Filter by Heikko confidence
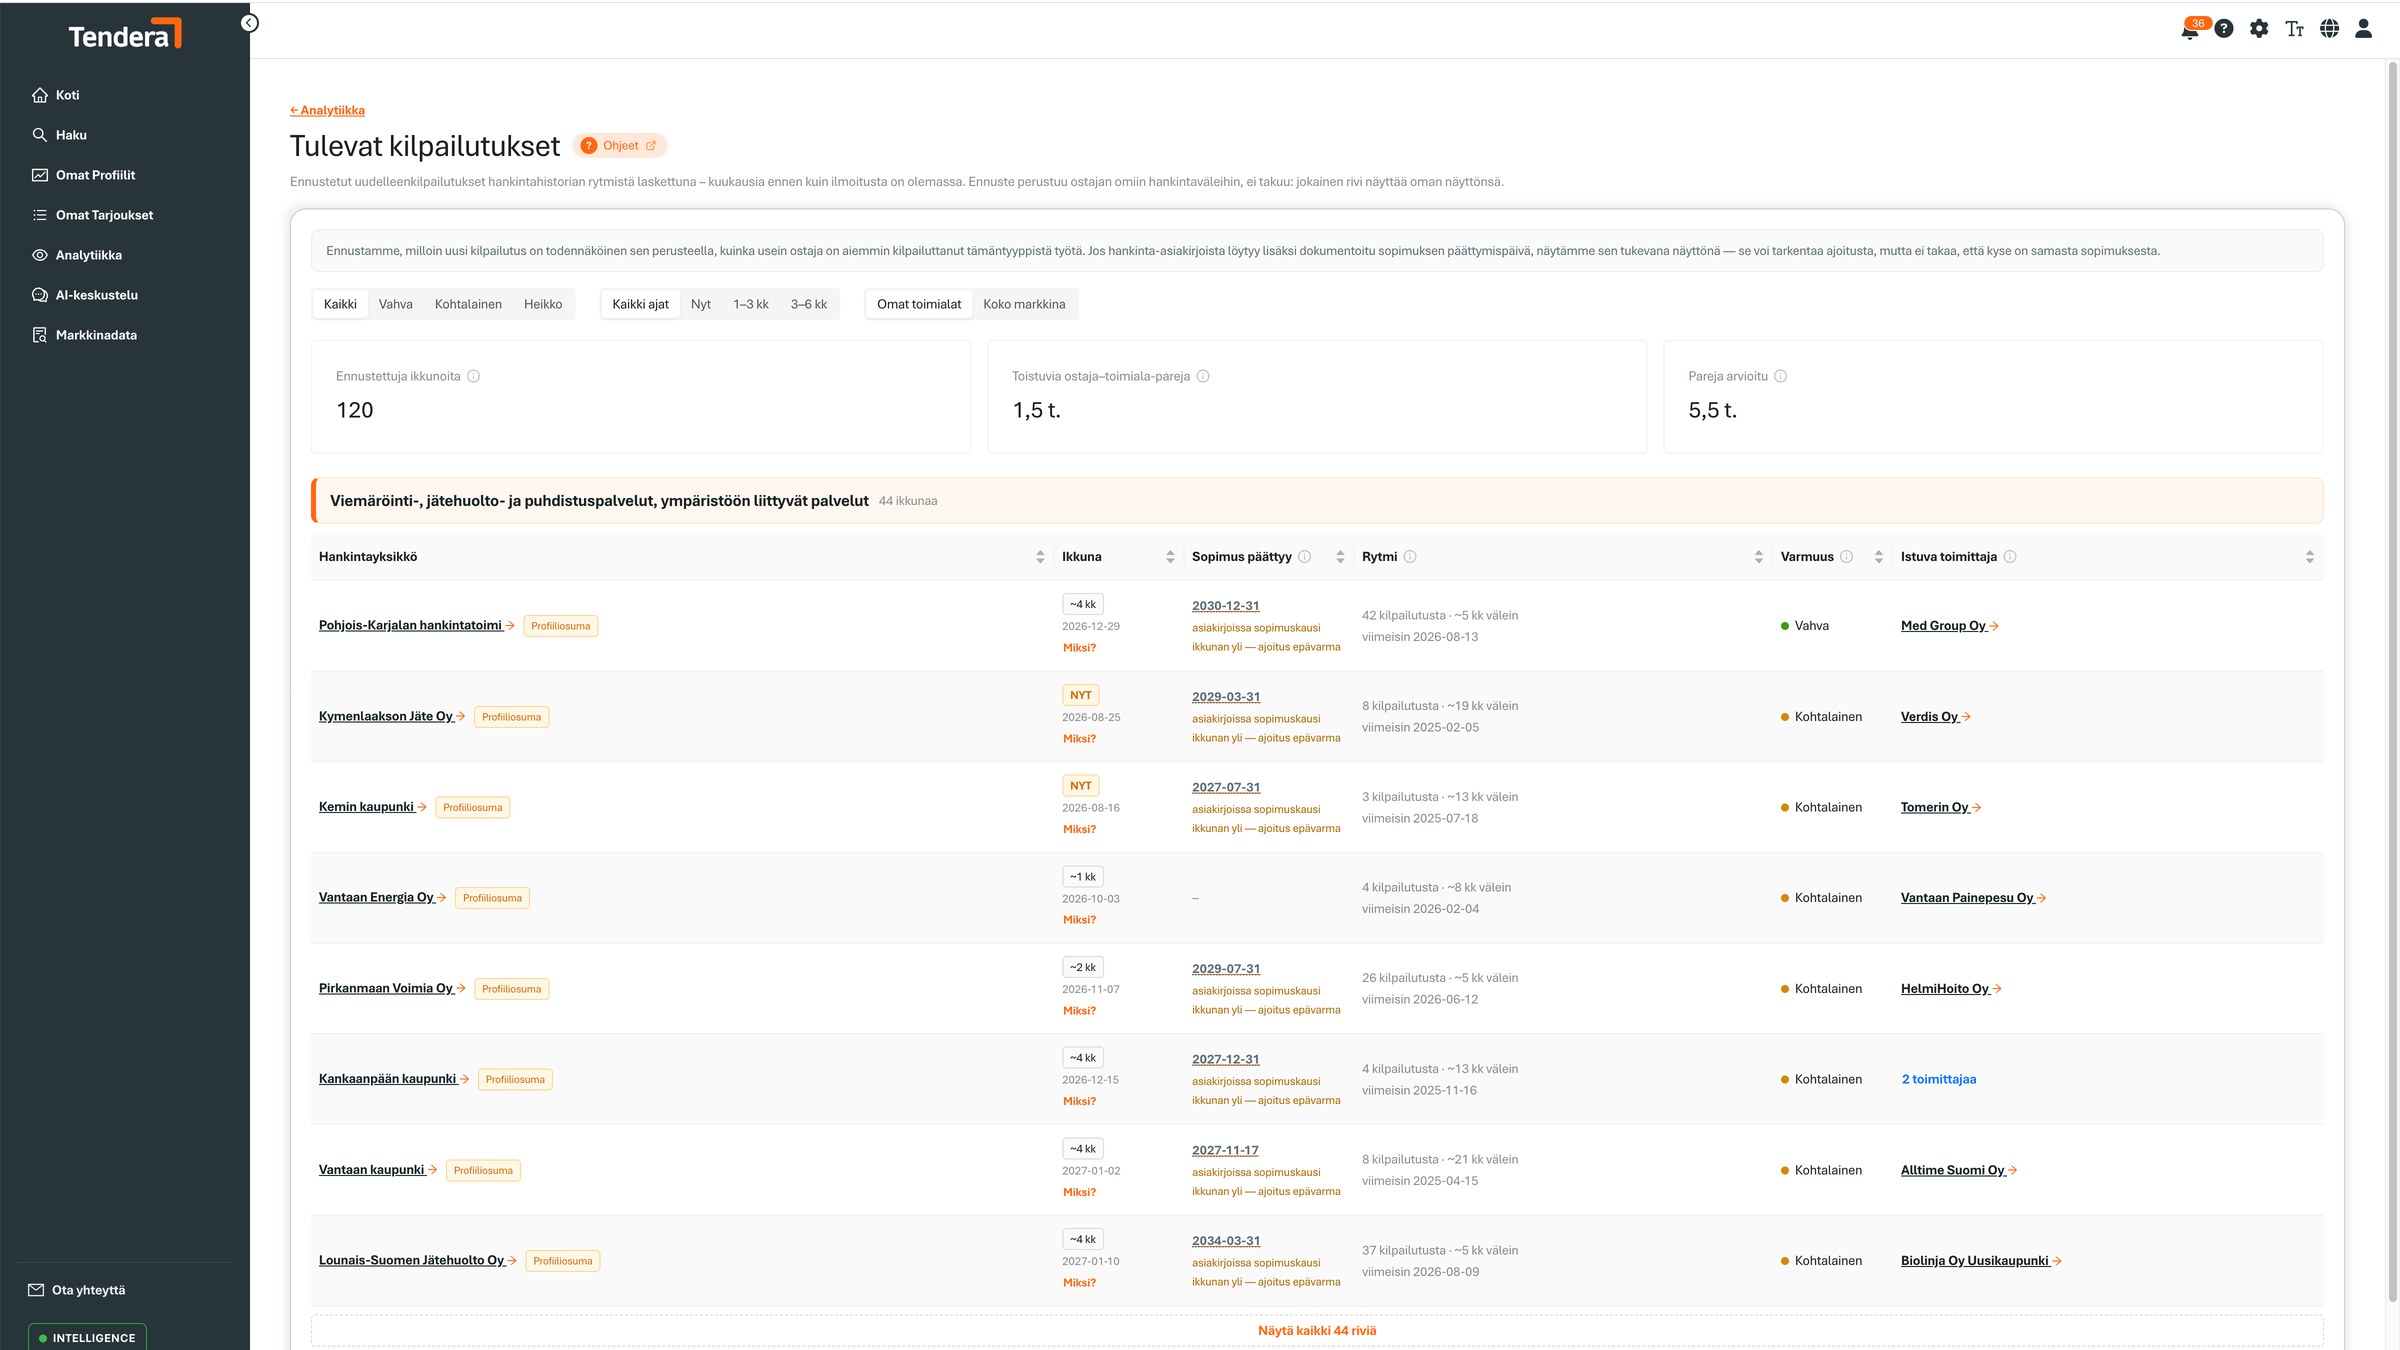Screen dimensions: 2400x1350 543,304
